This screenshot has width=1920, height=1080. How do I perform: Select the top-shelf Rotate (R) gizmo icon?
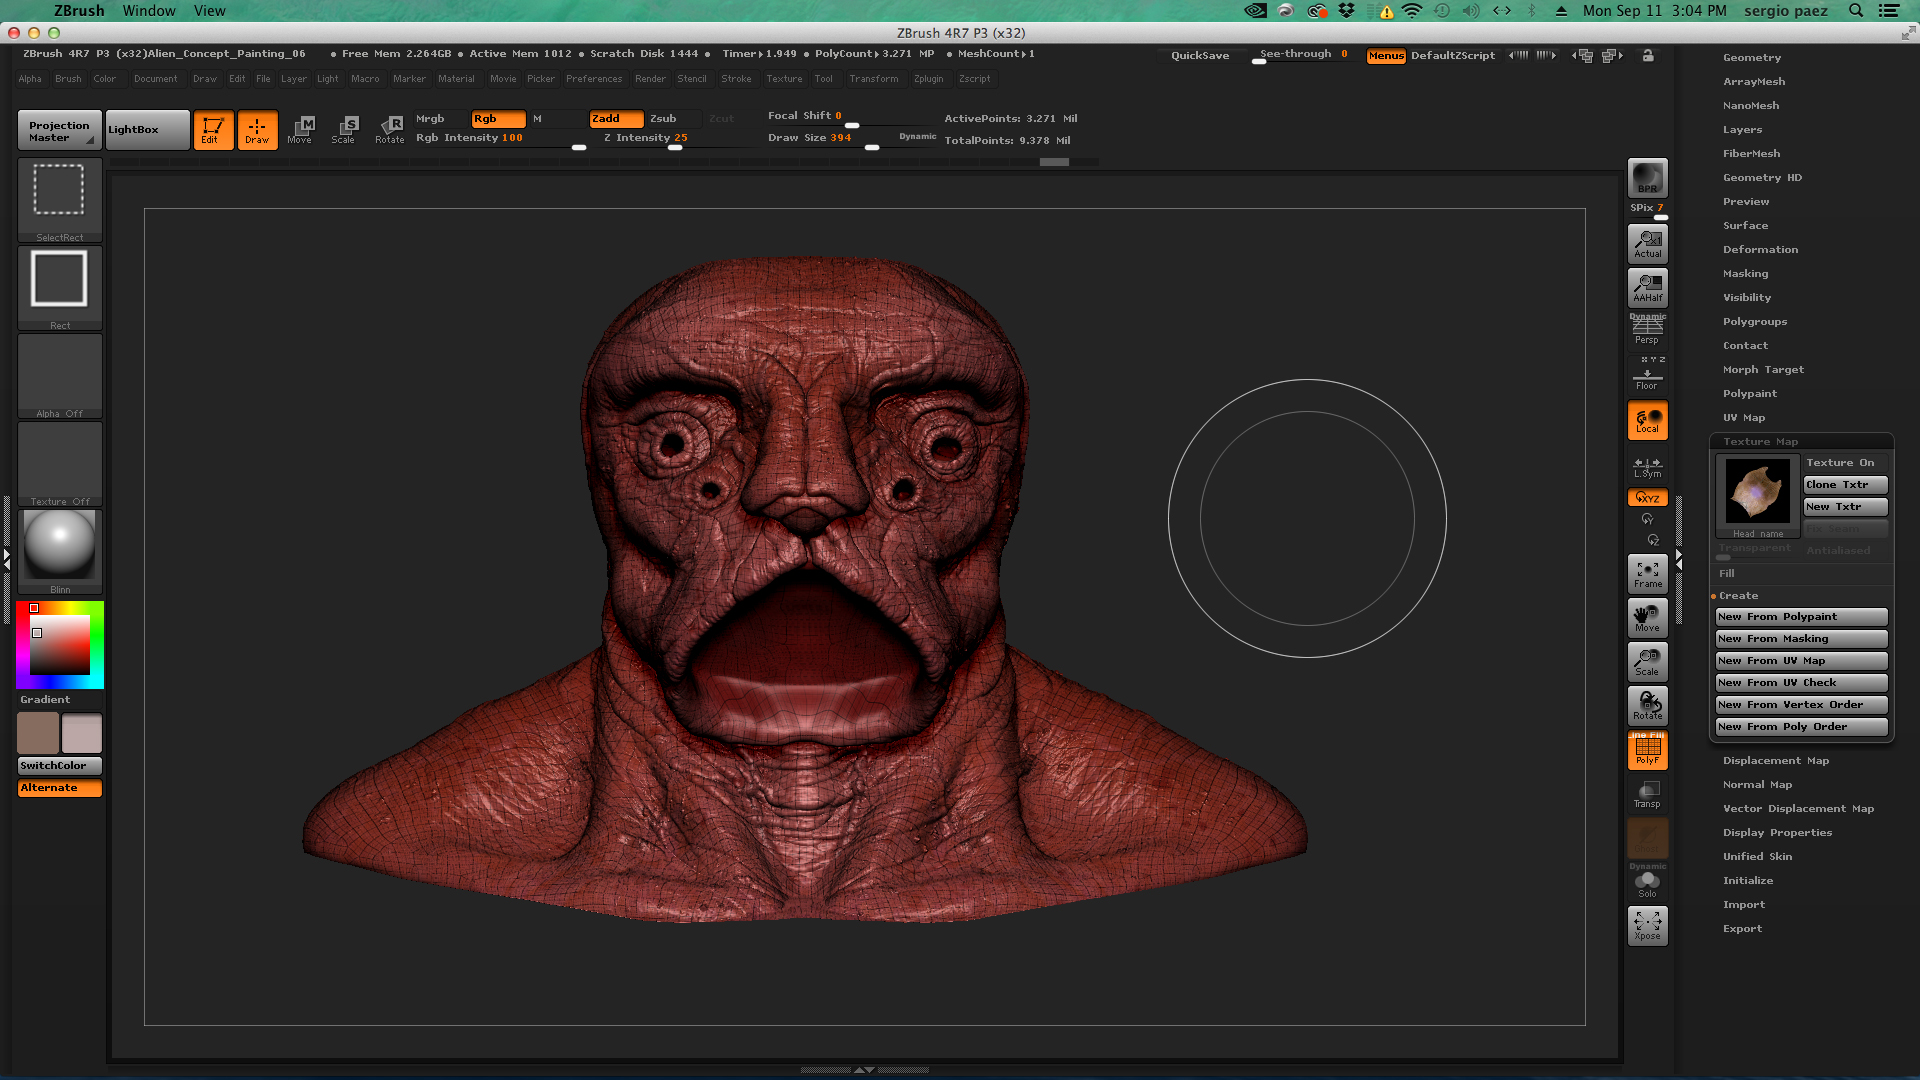(x=389, y=130)
